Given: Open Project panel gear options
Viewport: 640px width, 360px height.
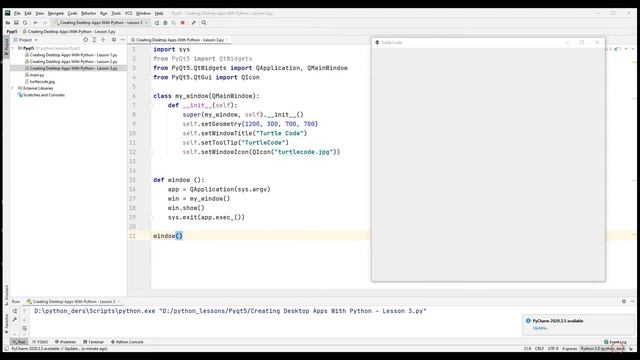Looking at the screenshot, I should coord(114,40).
